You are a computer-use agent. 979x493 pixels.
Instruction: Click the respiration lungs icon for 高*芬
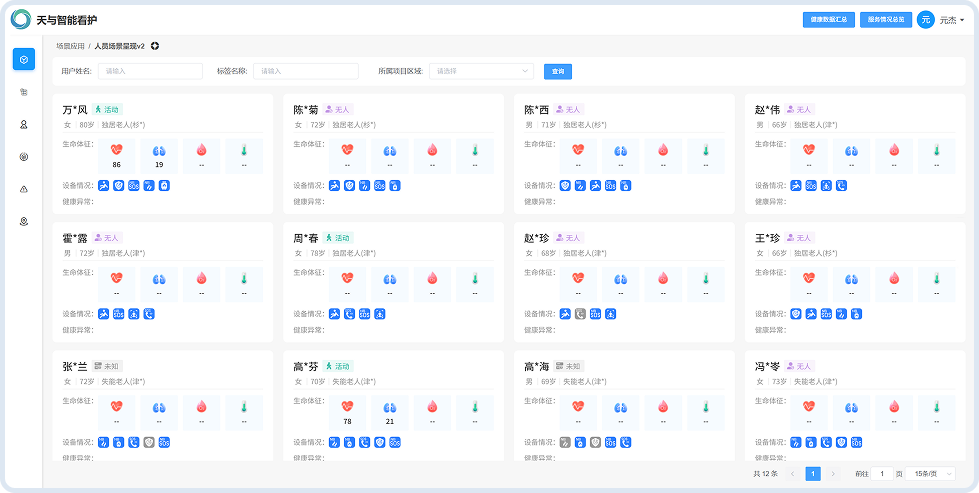390,406
